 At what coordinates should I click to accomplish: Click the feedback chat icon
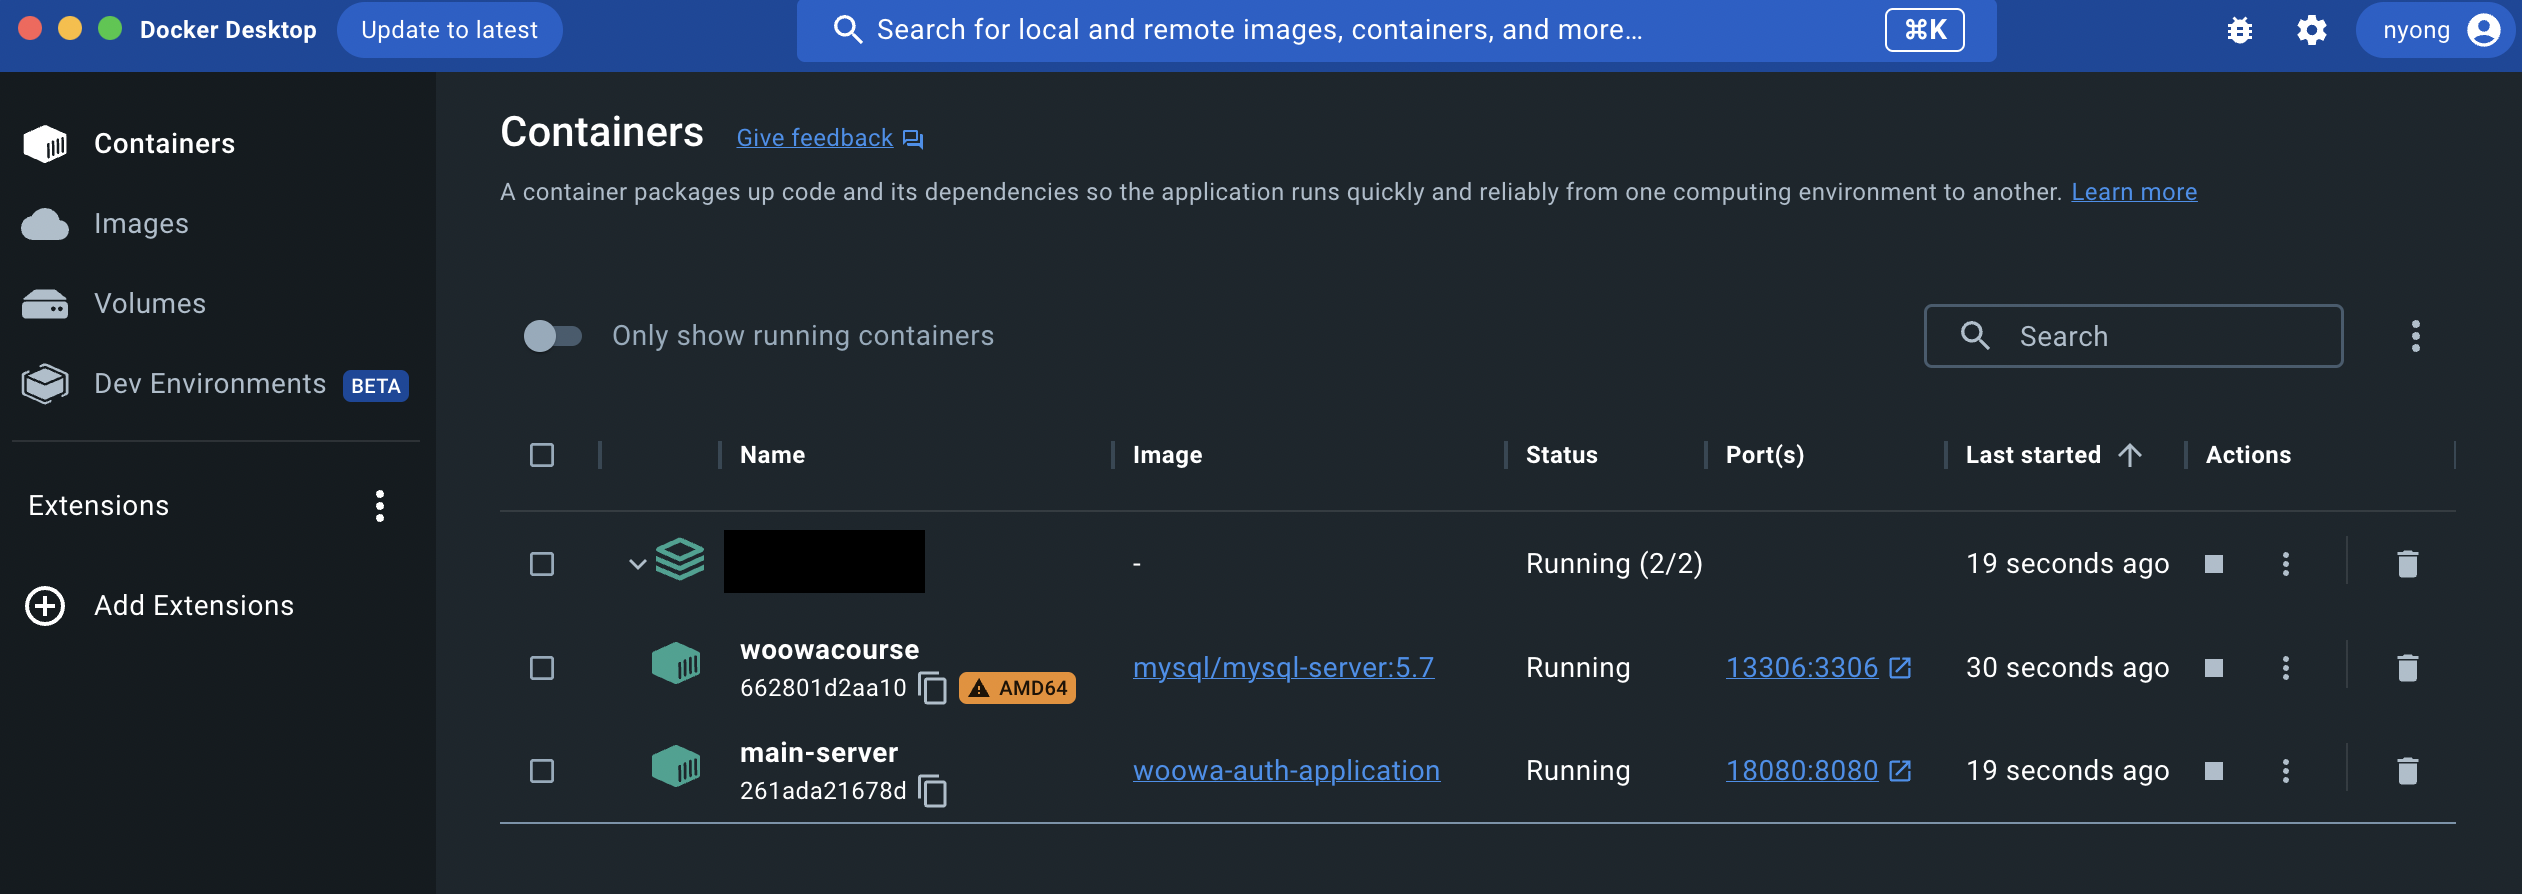click(x=913, y=139)
